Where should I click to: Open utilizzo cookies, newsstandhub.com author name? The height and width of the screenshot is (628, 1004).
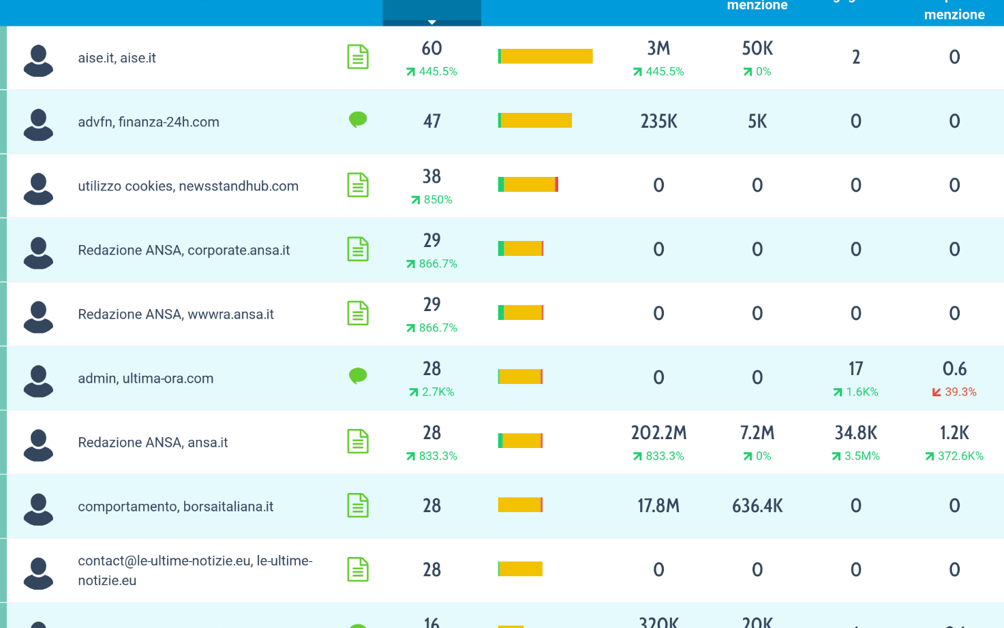pos(188,186)
